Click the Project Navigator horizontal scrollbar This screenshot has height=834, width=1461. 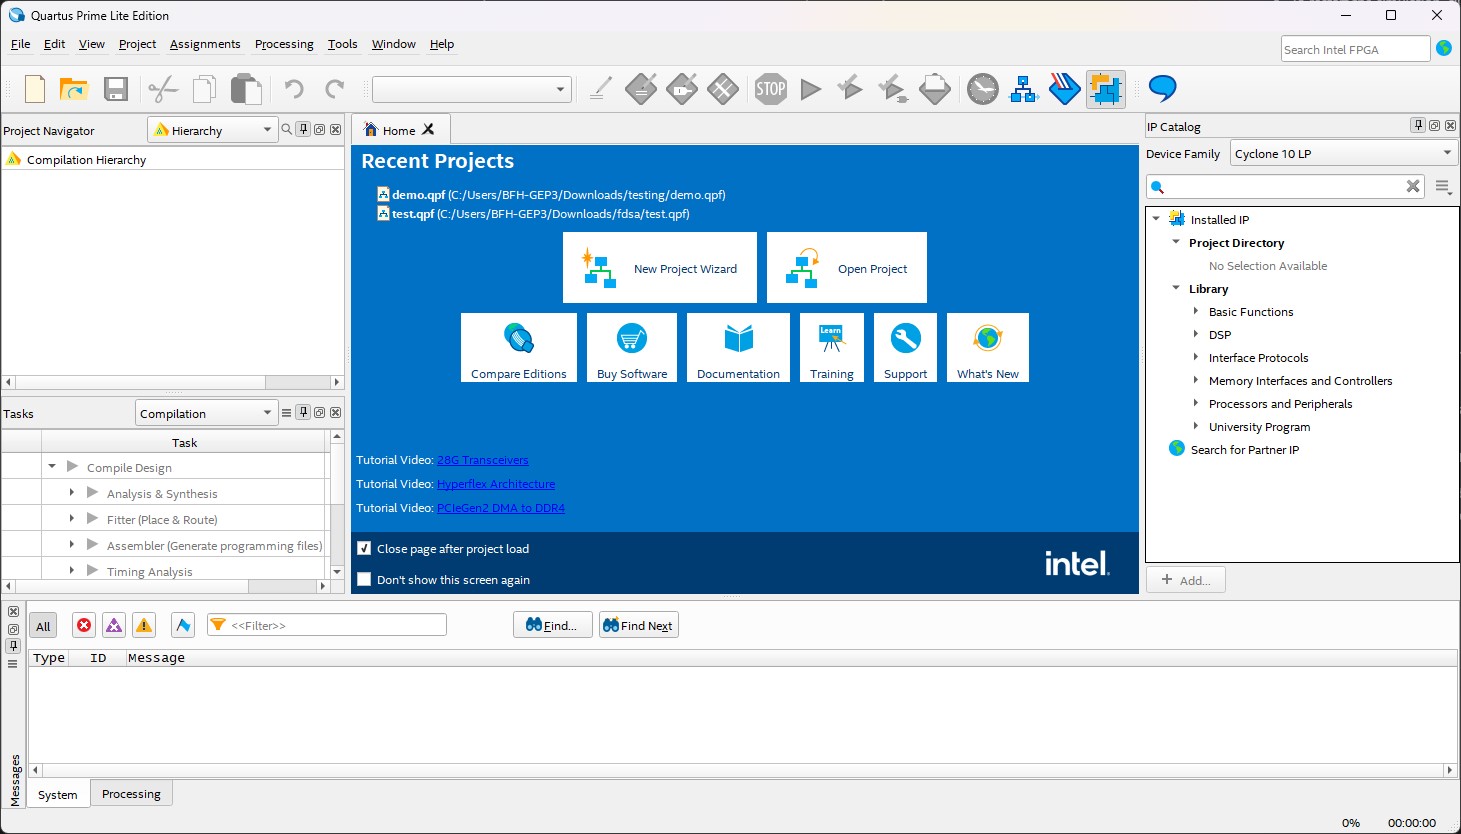172,382
